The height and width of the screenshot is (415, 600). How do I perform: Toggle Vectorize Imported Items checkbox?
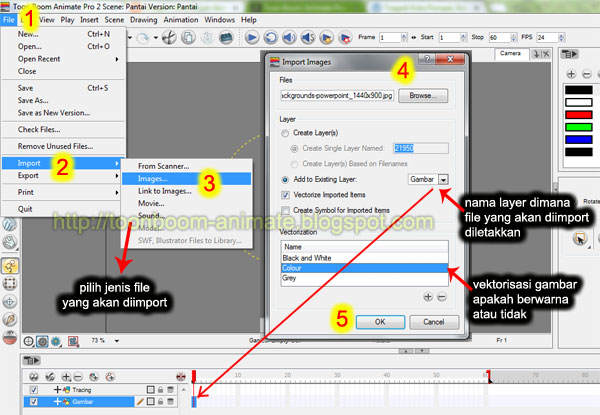click(285, 195)
